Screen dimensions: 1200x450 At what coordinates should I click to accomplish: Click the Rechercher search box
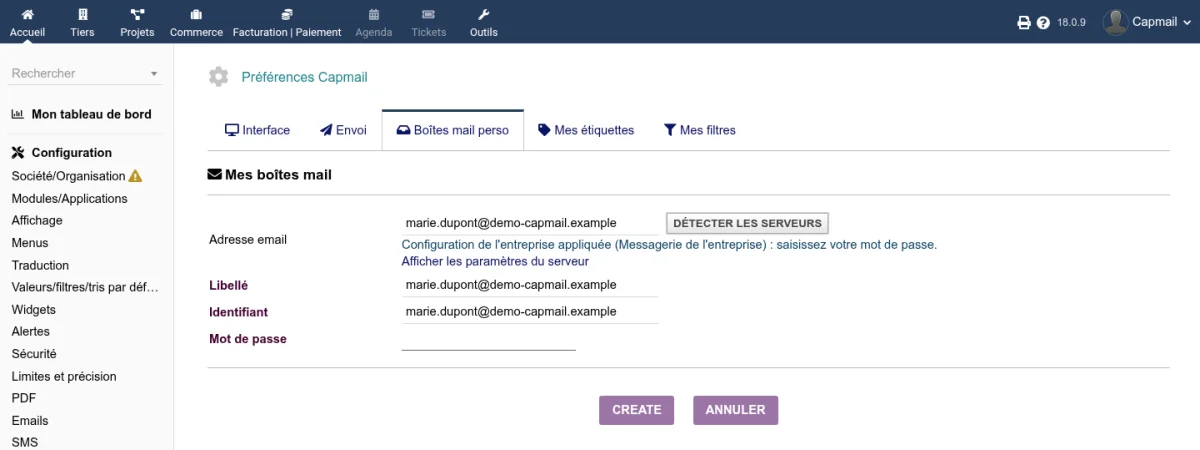(86, 73)
